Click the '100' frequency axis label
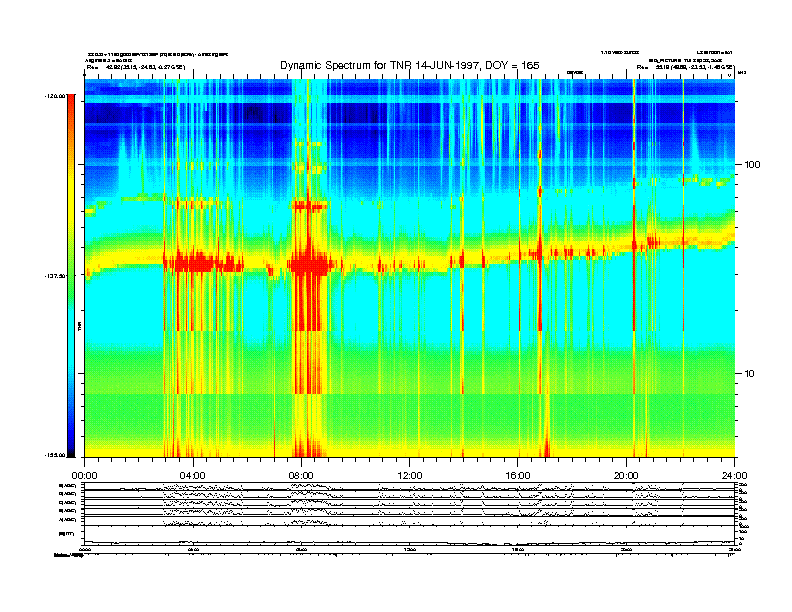The image size is (792, 612). pos(752,165)
